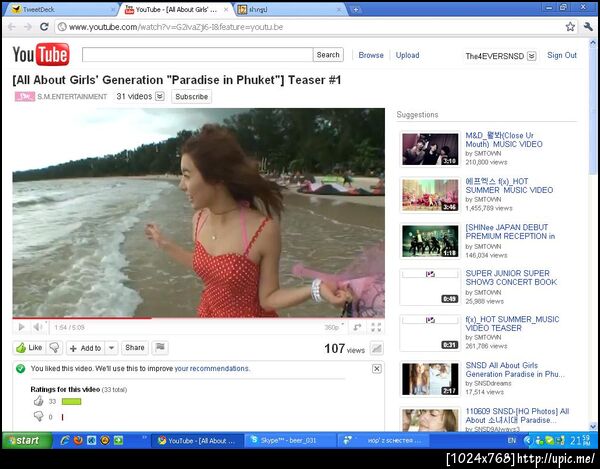Open the f(x) HOT SUMMER MUSIC VIDEO TEASER link
Screen dimensions: 600x469
512,324
